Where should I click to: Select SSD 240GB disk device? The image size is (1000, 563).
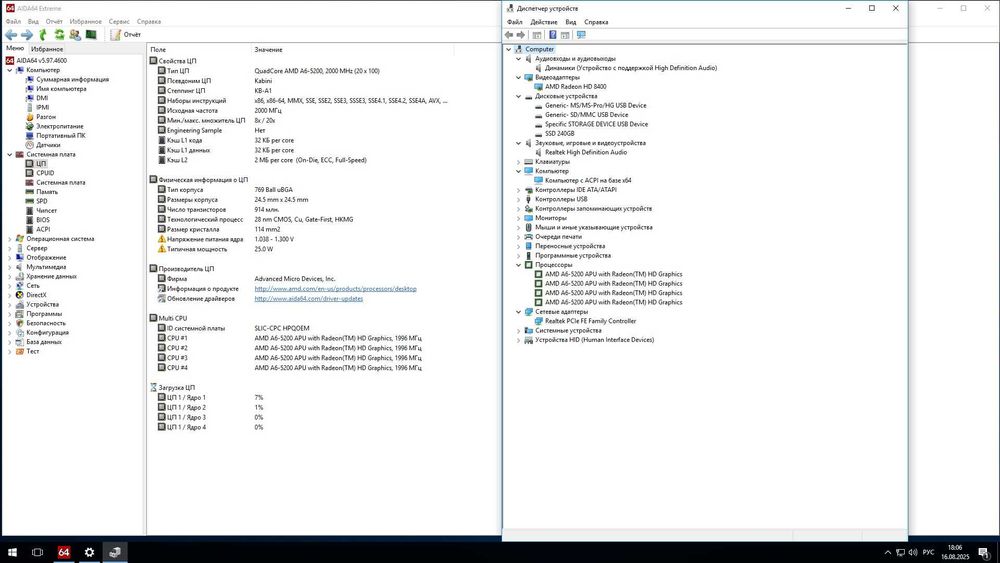pyautogui.click(x=559, y=134)
